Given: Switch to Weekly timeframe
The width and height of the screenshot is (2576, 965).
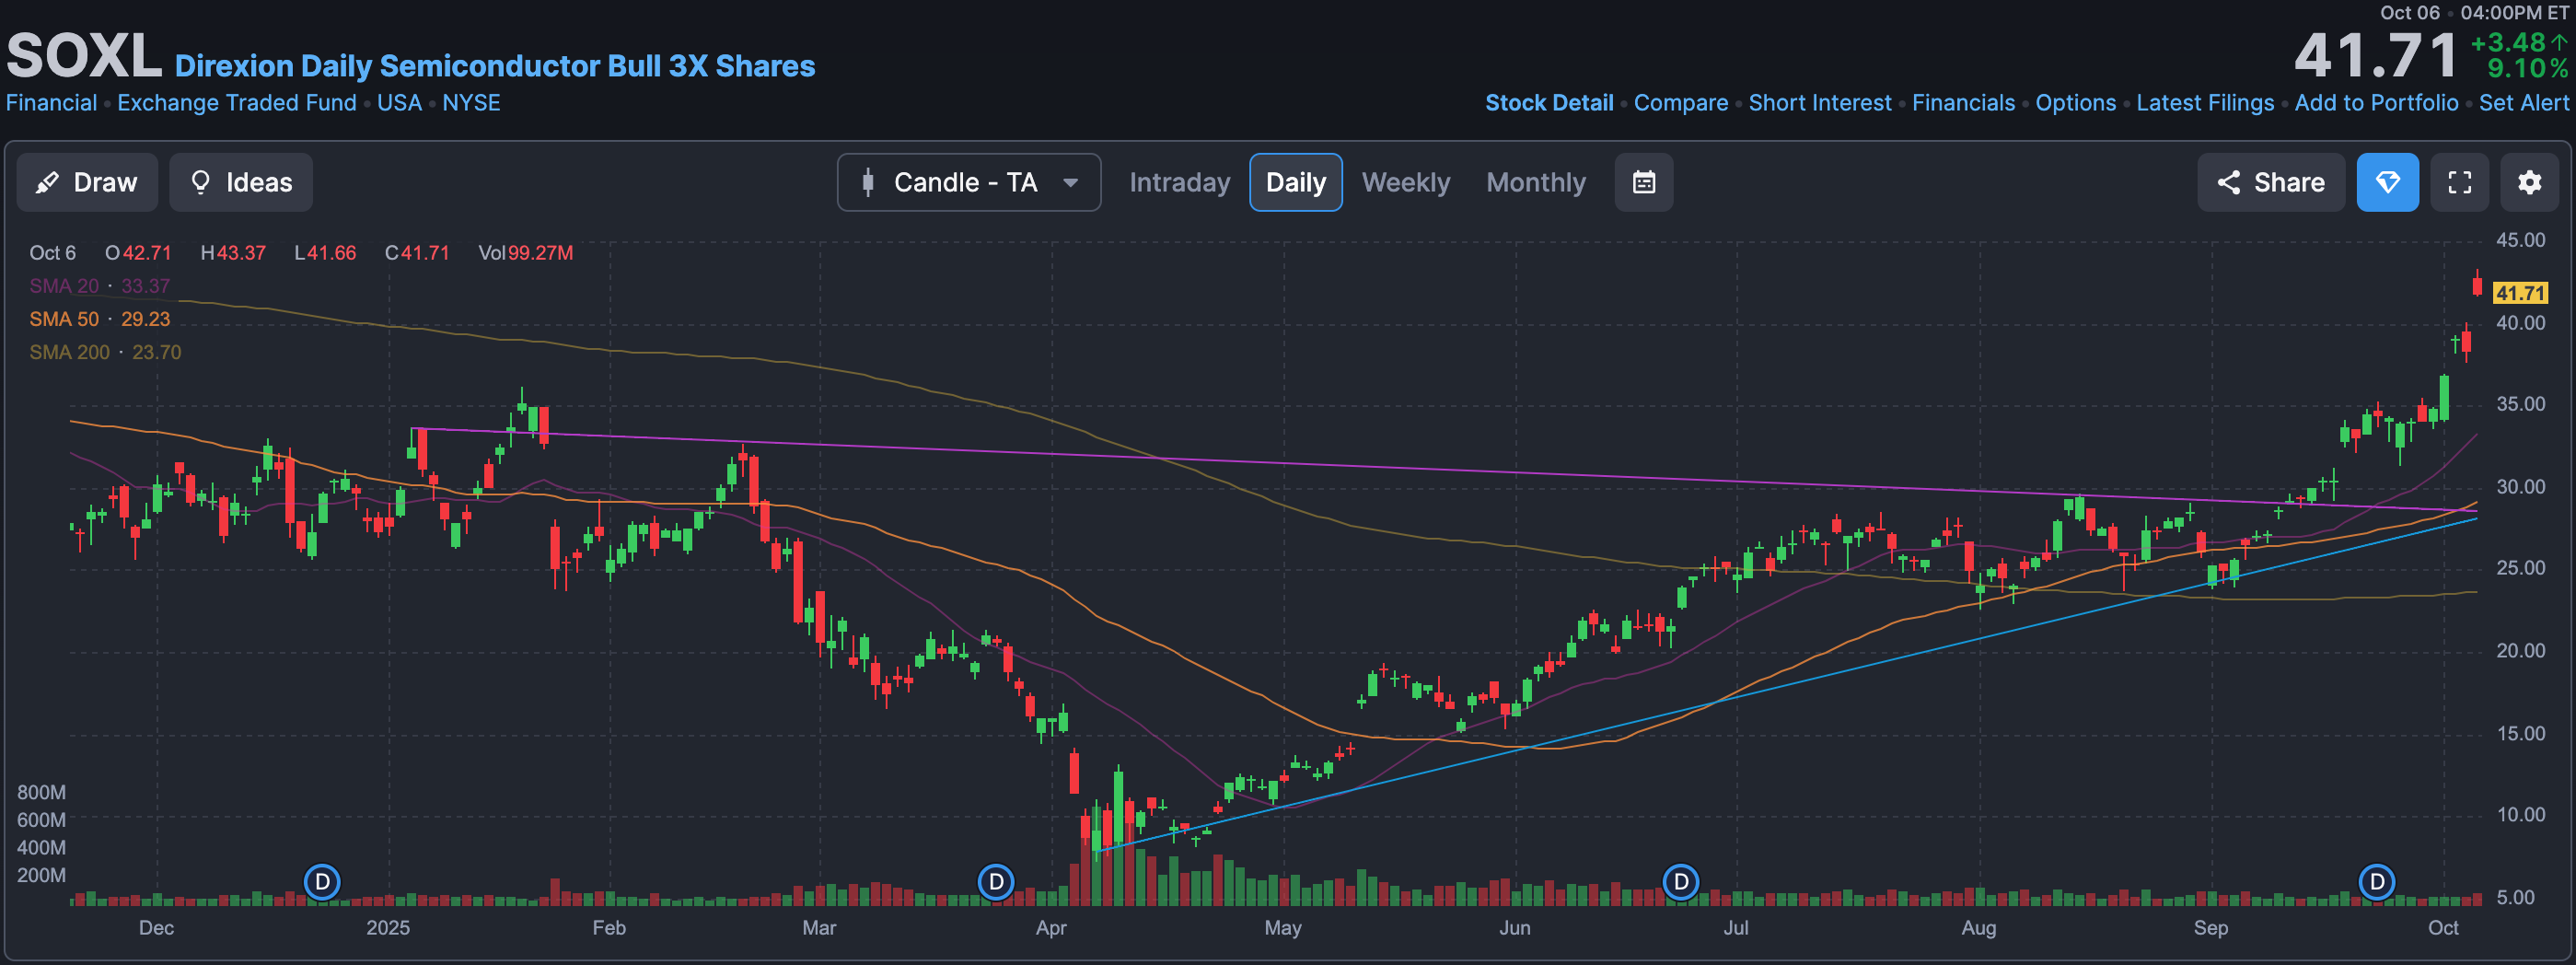Looking at the screenshot, I should coord(1405,182).
